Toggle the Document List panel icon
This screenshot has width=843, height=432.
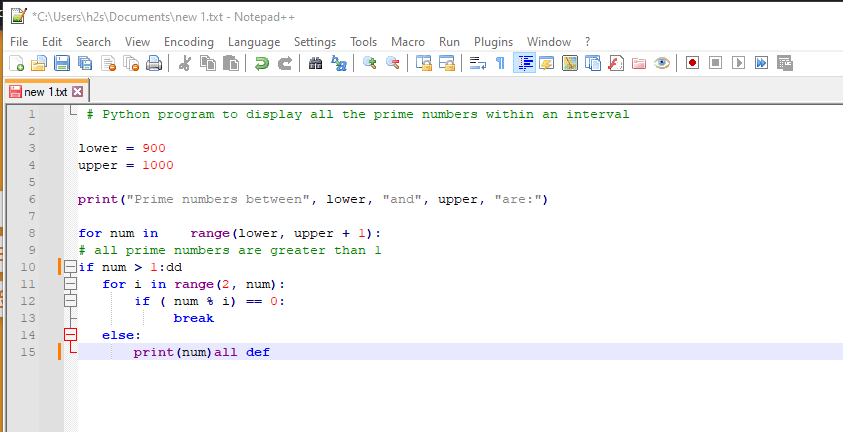click(592, 63)
